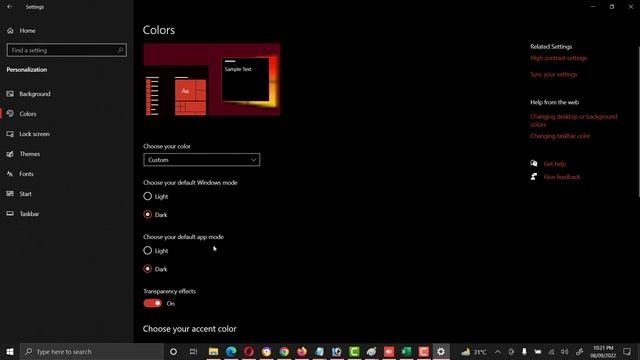Open Changing desktop or background colors link
This screenshot has width=640, height=360.
pos(573,120)
